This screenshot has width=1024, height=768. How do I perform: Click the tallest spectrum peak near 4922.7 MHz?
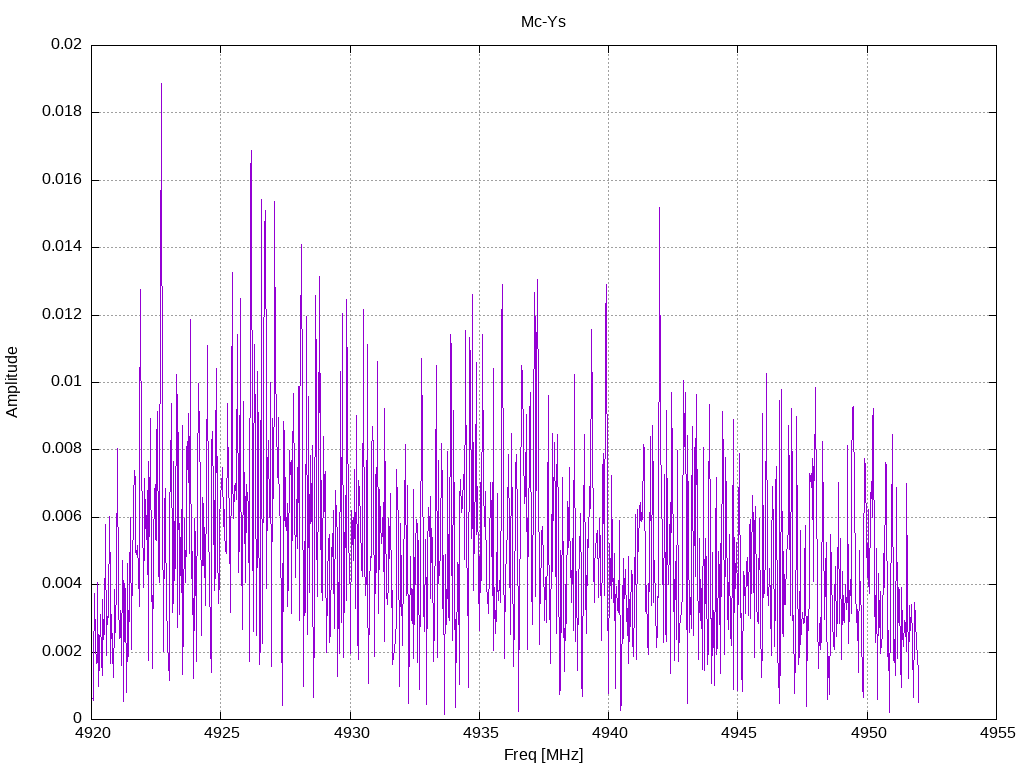161,84
